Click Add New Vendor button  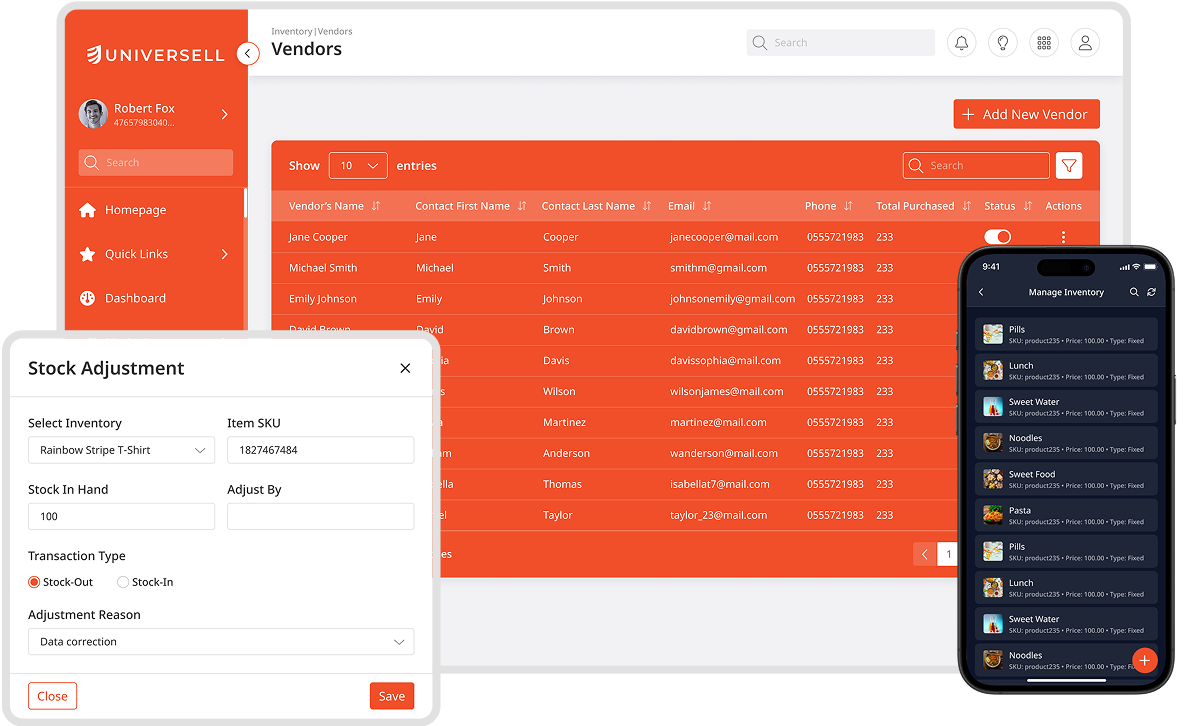pyautogui.click(x=1026, y=114)
